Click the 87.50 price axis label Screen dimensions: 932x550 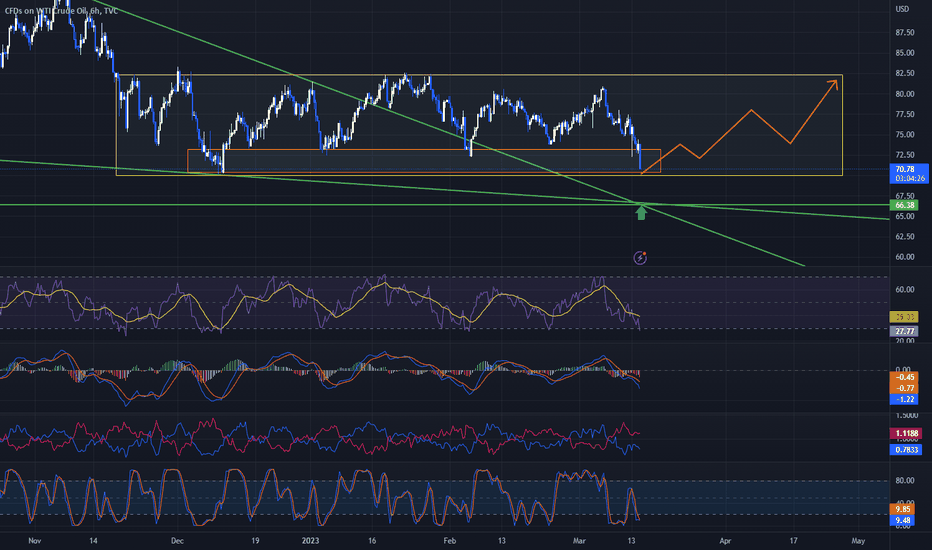[x=905, y=32]
